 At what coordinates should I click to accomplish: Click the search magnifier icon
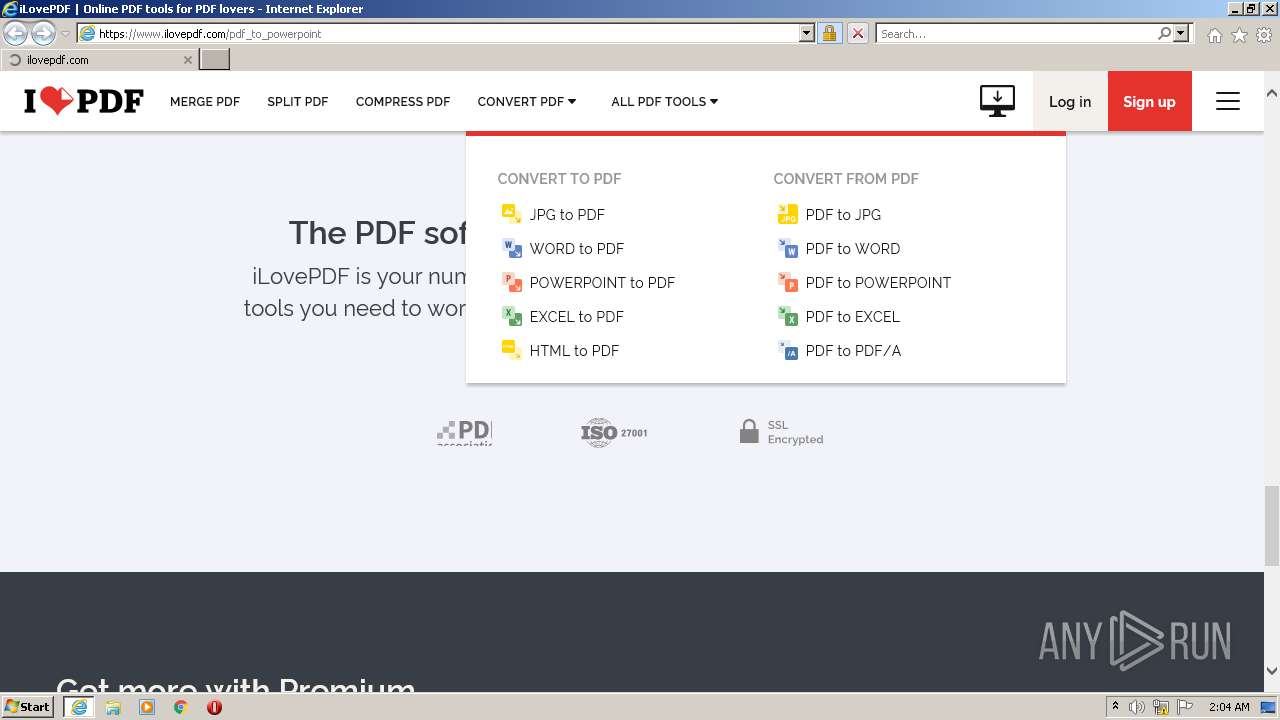(x=1164, y=33)
